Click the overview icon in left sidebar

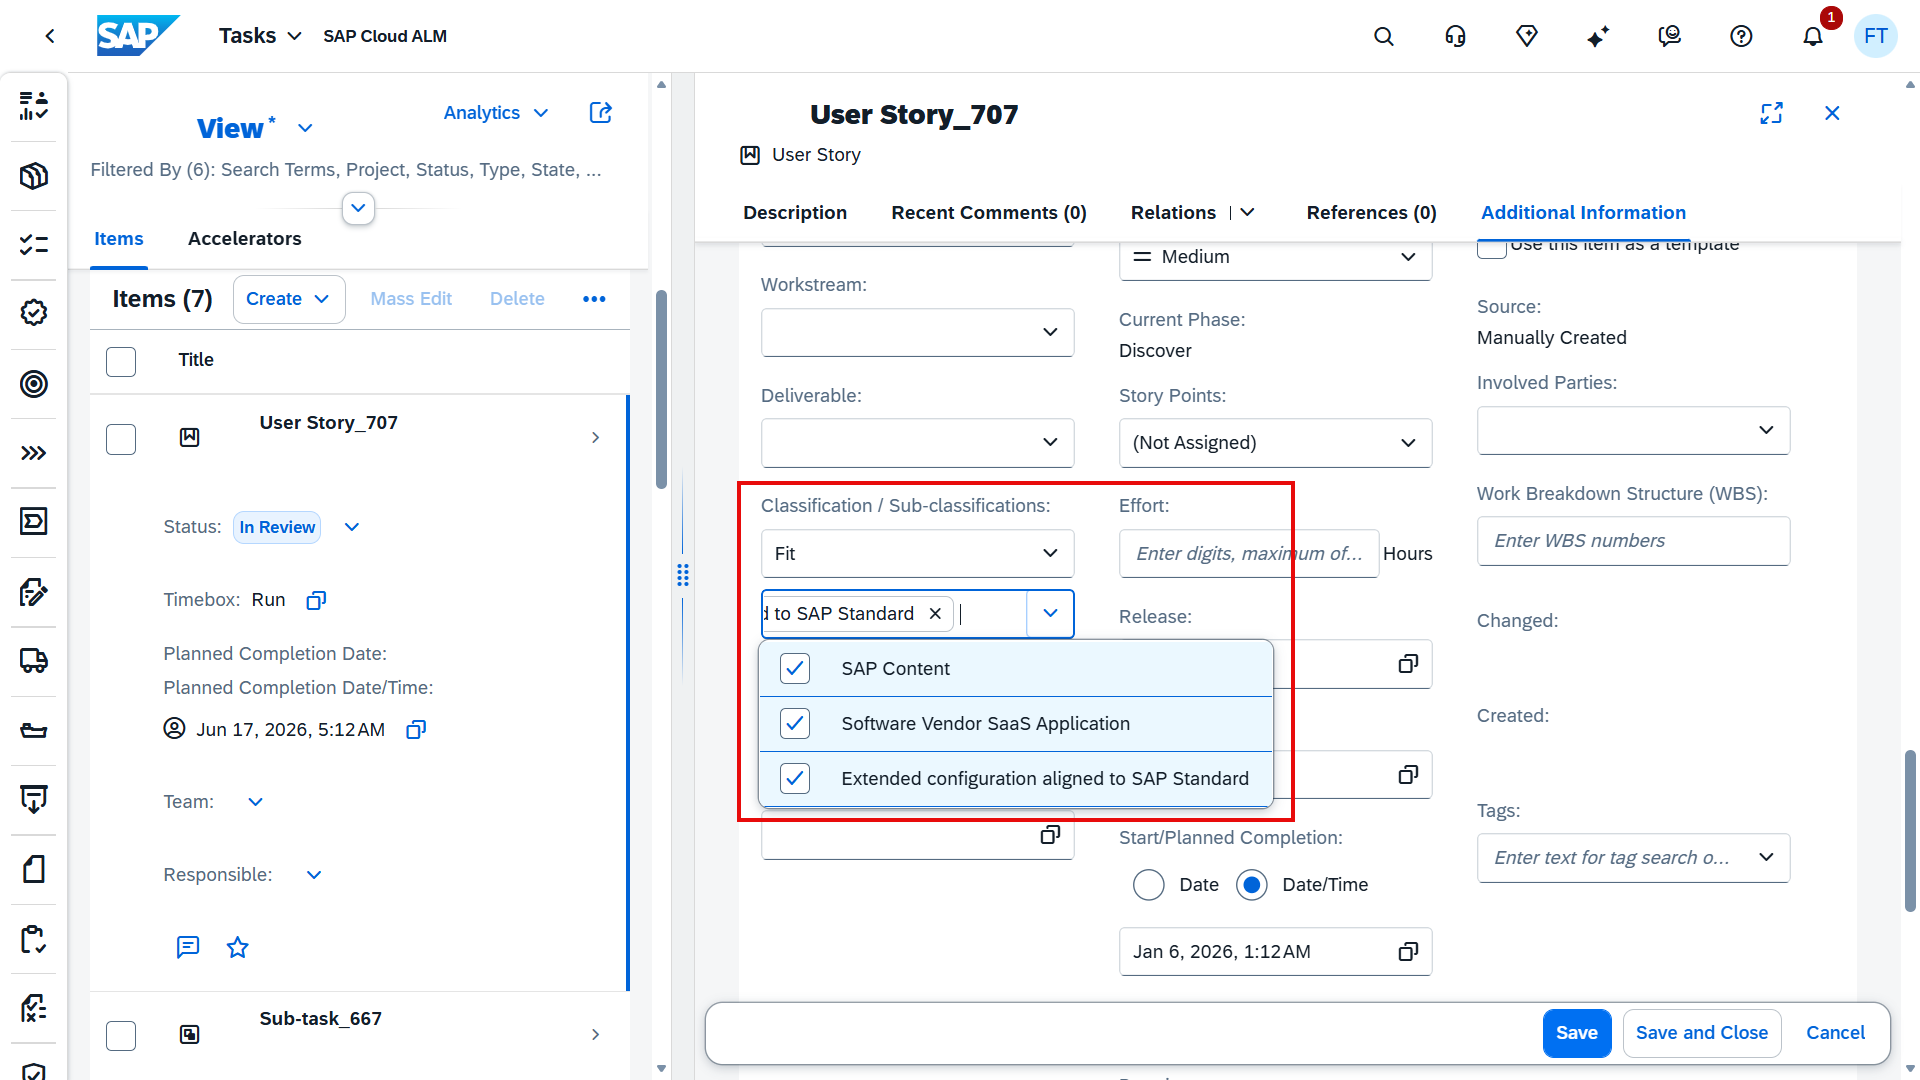[34, 105]
